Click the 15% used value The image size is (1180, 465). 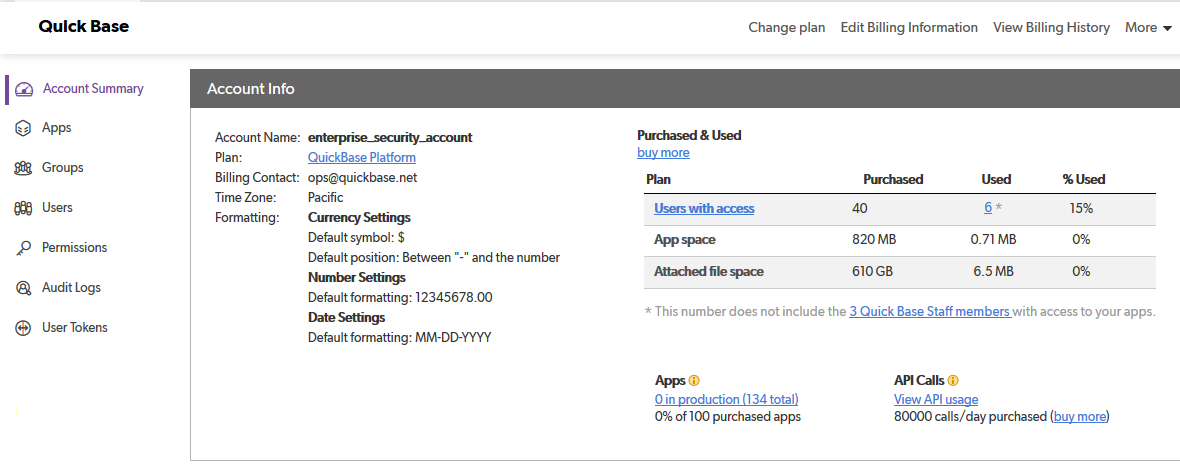click(1081, 208)
